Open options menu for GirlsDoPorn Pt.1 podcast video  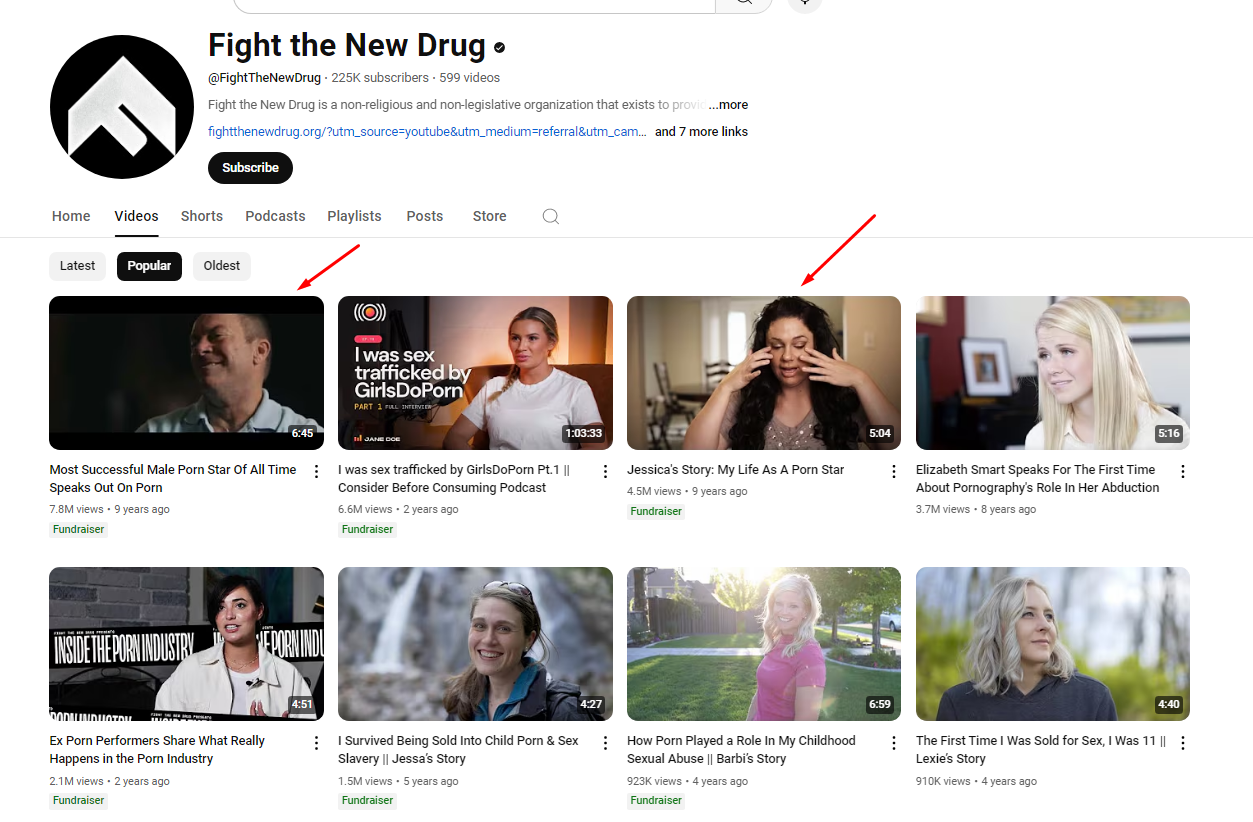605,471
